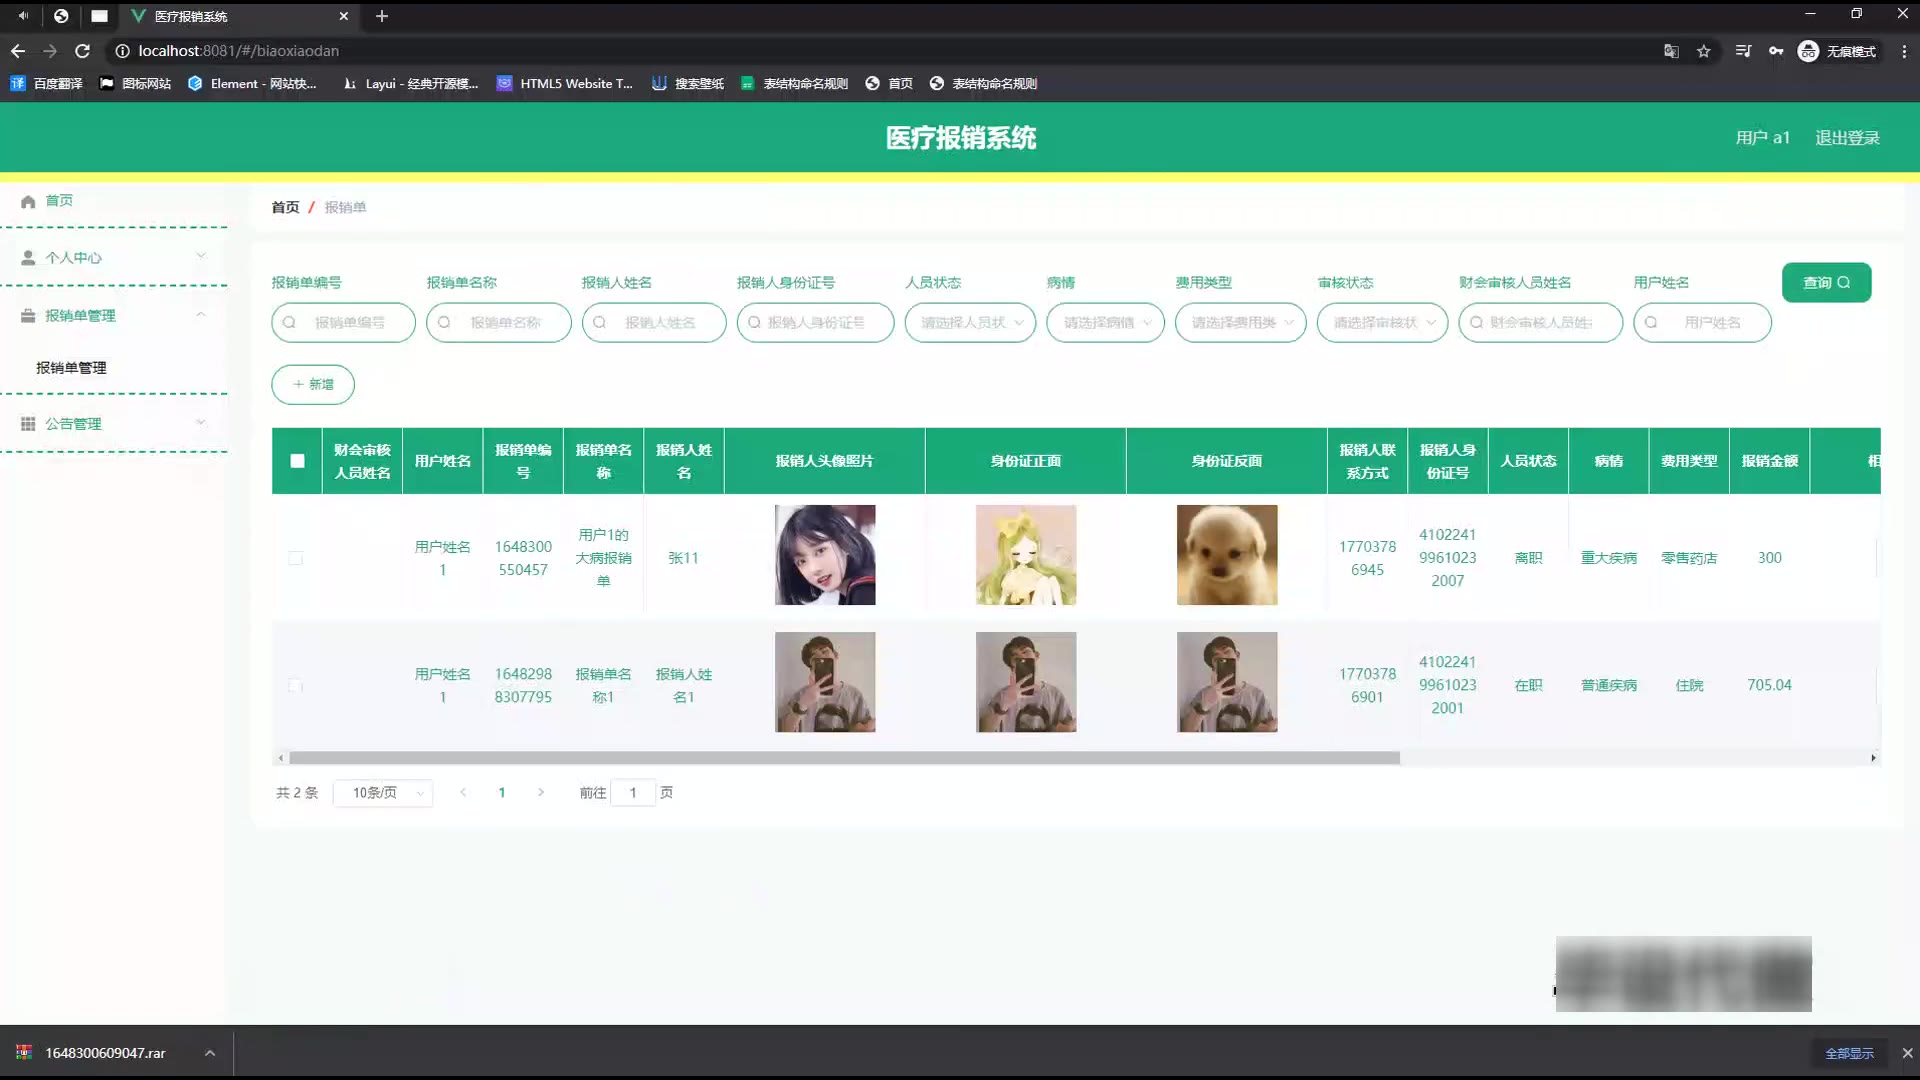1920x1080 pixels.
Task: Open the 人员状态 filter dropdown
Action: 970,323
